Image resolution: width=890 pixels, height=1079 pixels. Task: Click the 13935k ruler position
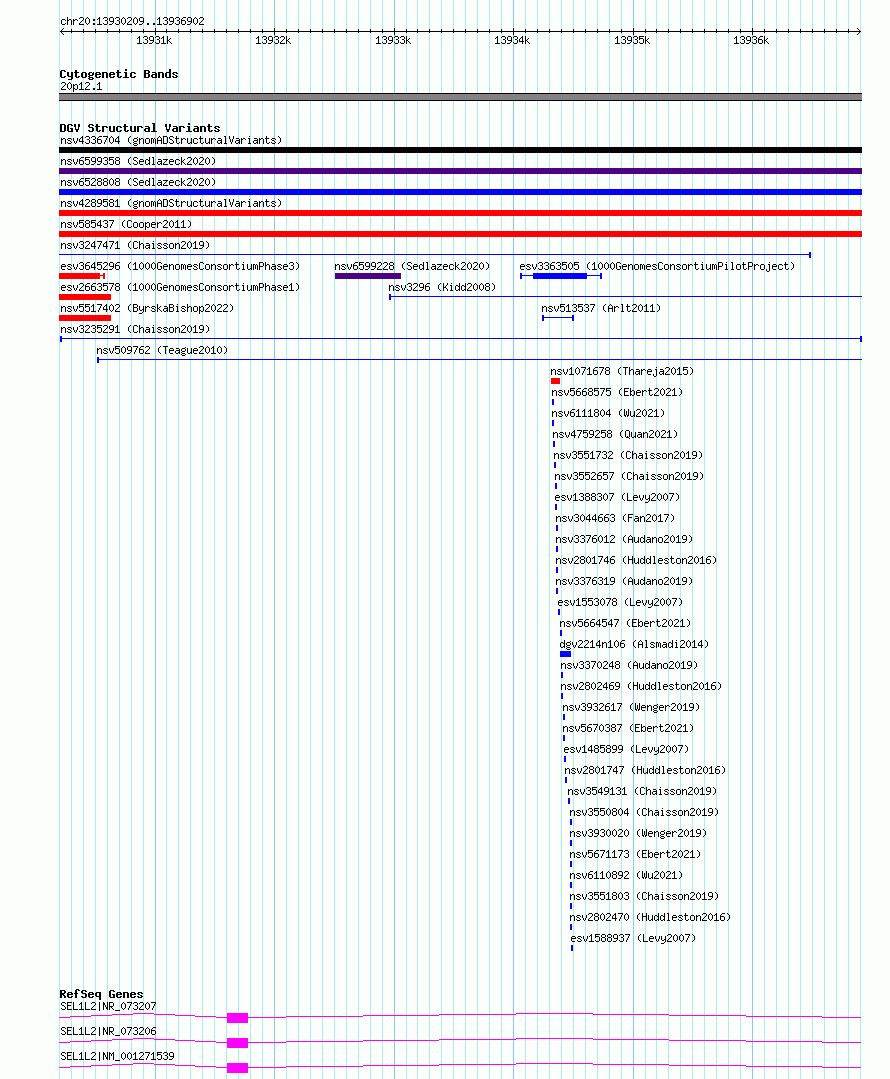(x=632, y=41)
